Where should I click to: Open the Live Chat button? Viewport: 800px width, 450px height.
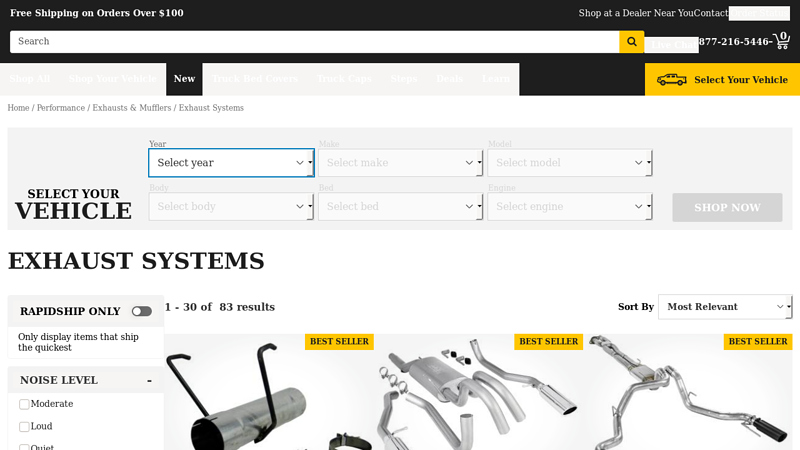pos(671,45)
